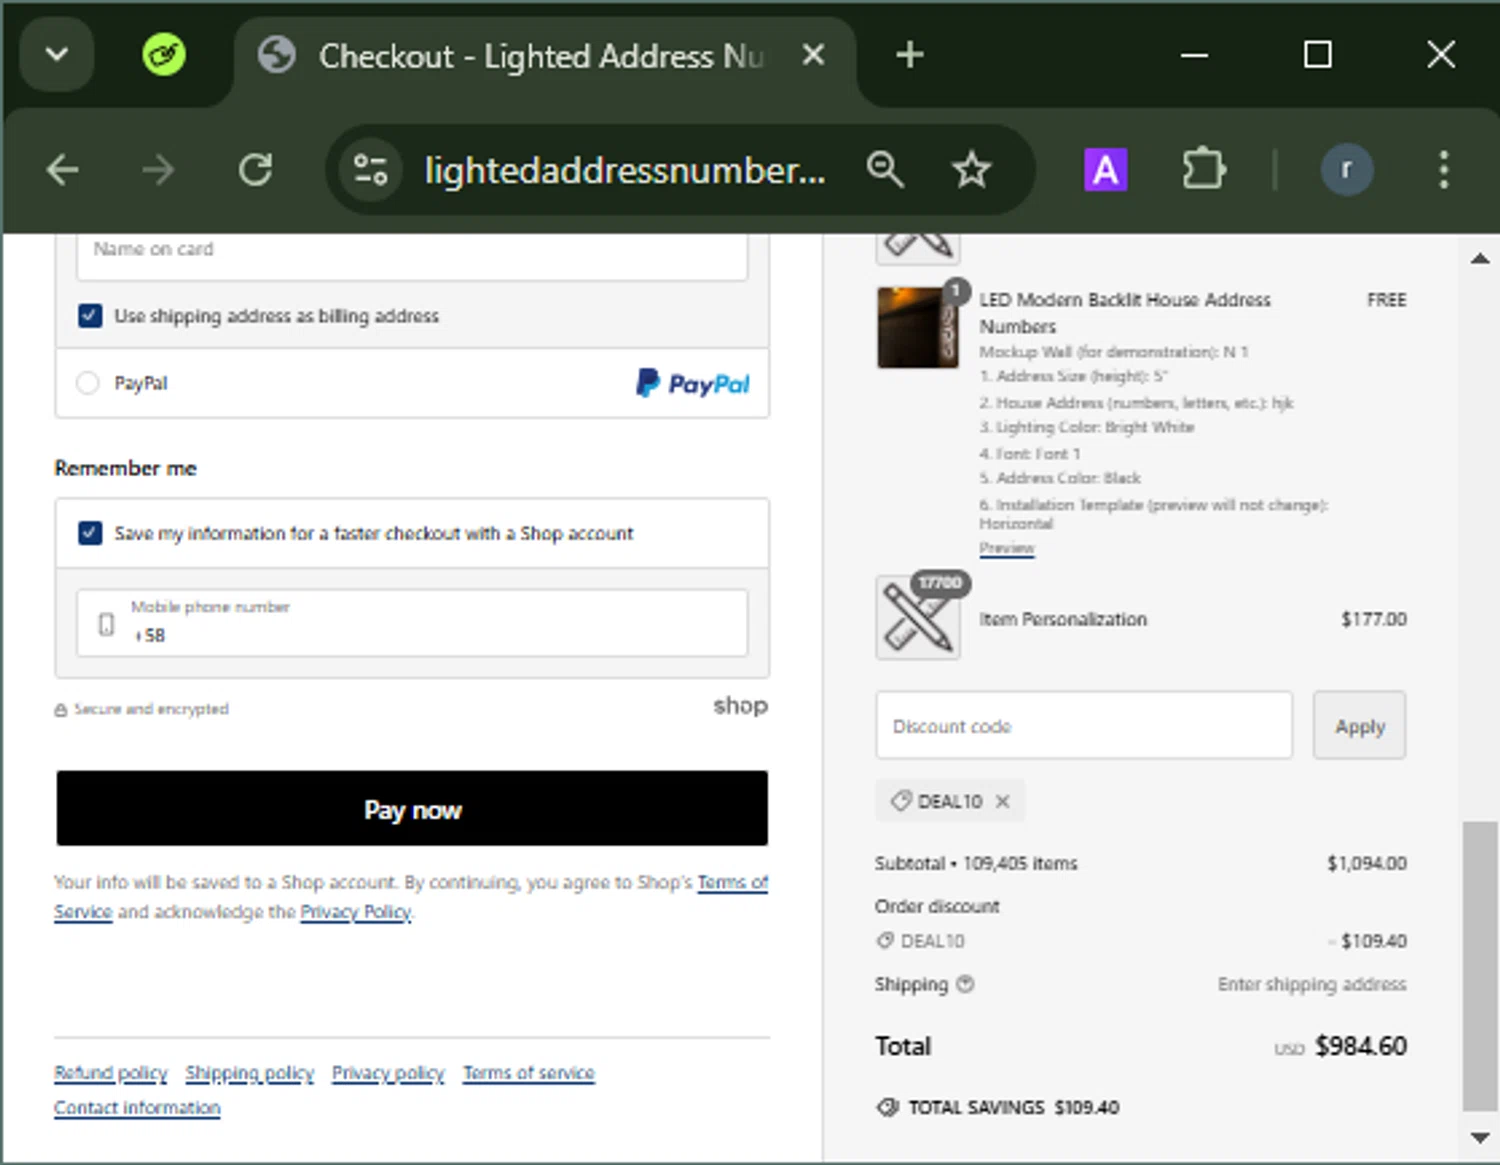
Task: Open Chrome three-dot menu
Action: [1443, 170]
